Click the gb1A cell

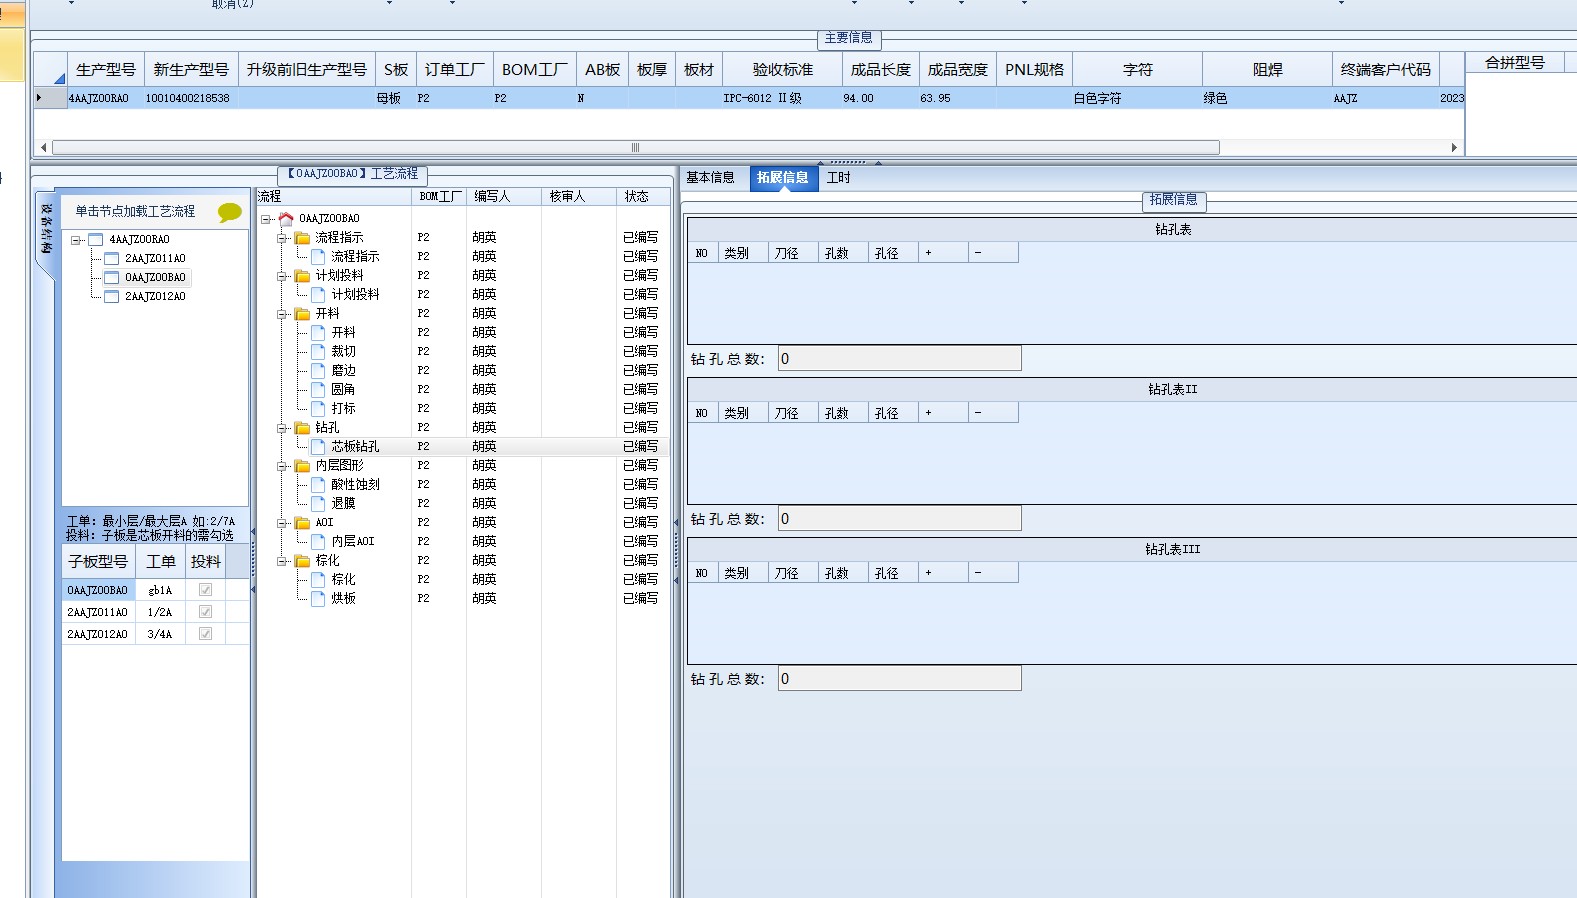point(160,590)
